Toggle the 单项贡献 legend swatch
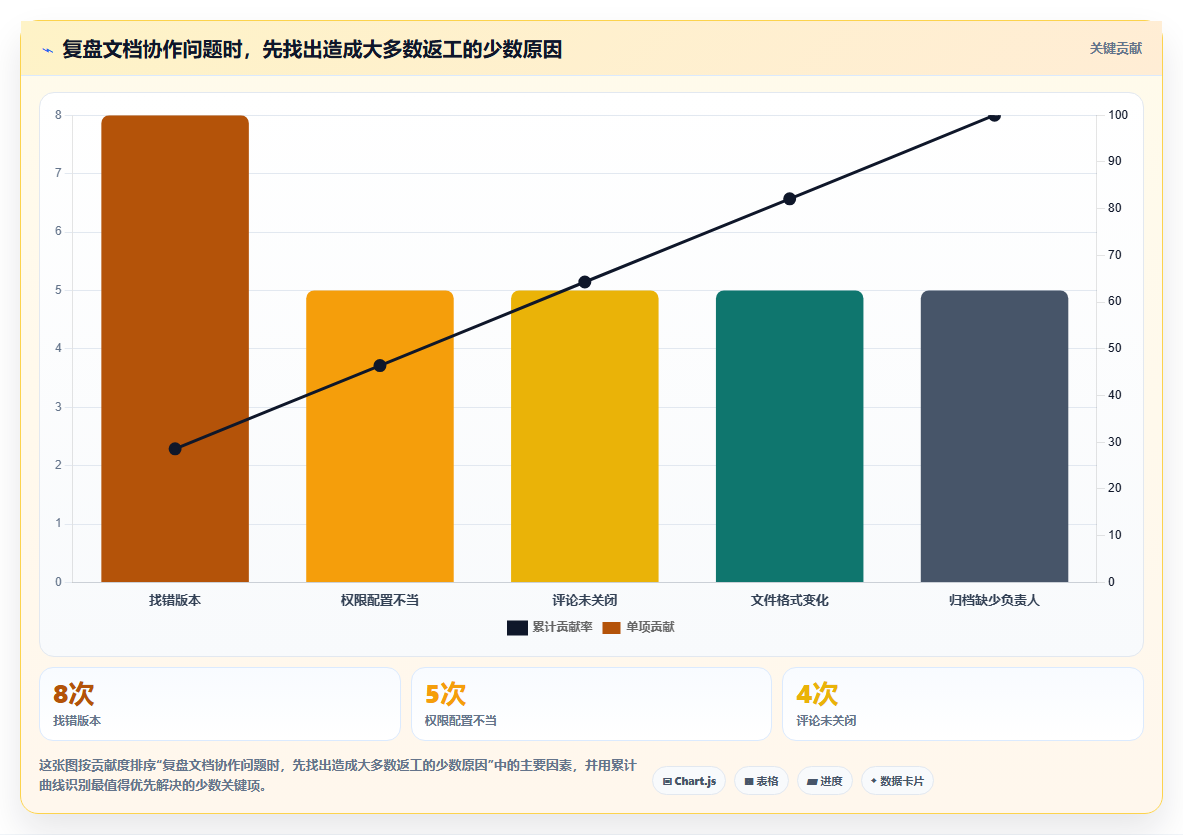1183x835 pixels. (x=611, y=628)
